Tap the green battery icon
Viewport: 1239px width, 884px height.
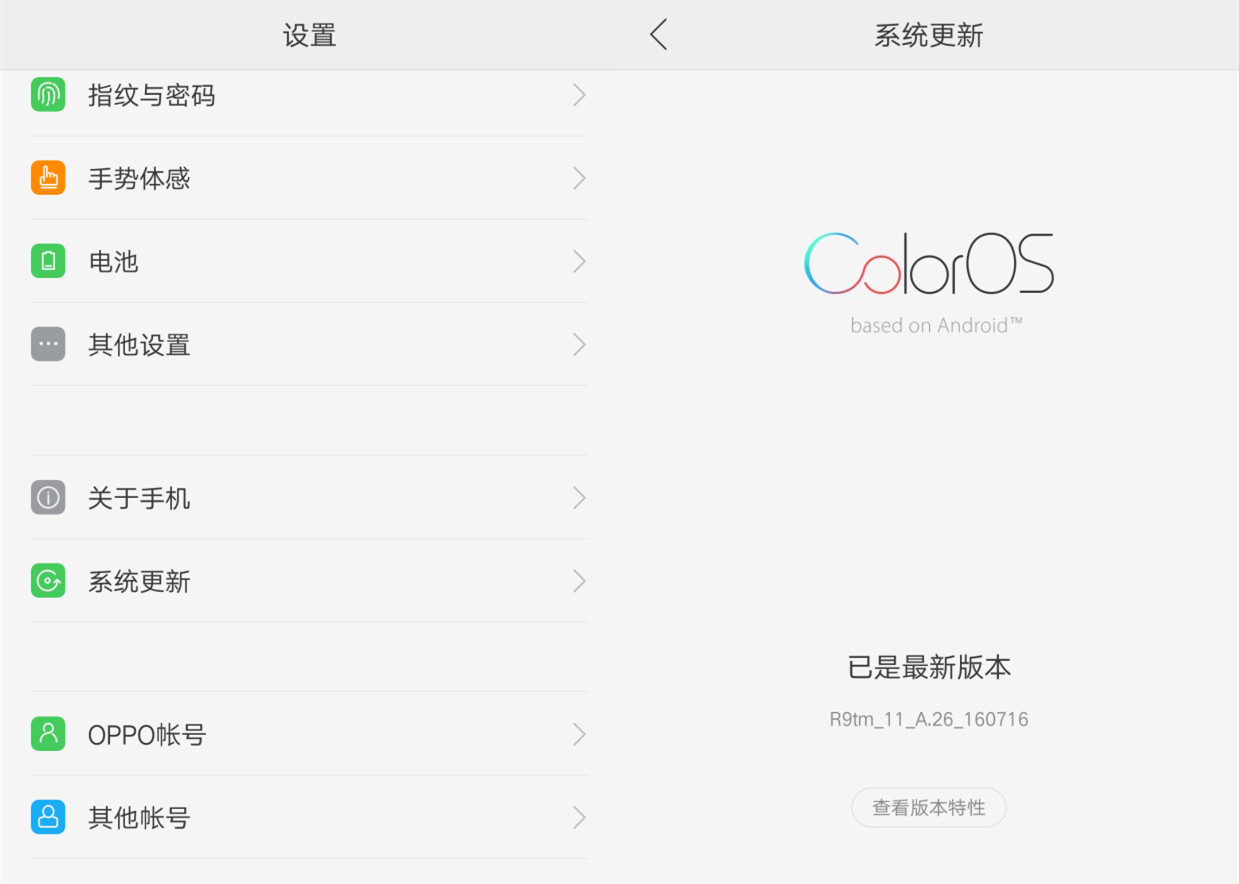coord(48,261)
